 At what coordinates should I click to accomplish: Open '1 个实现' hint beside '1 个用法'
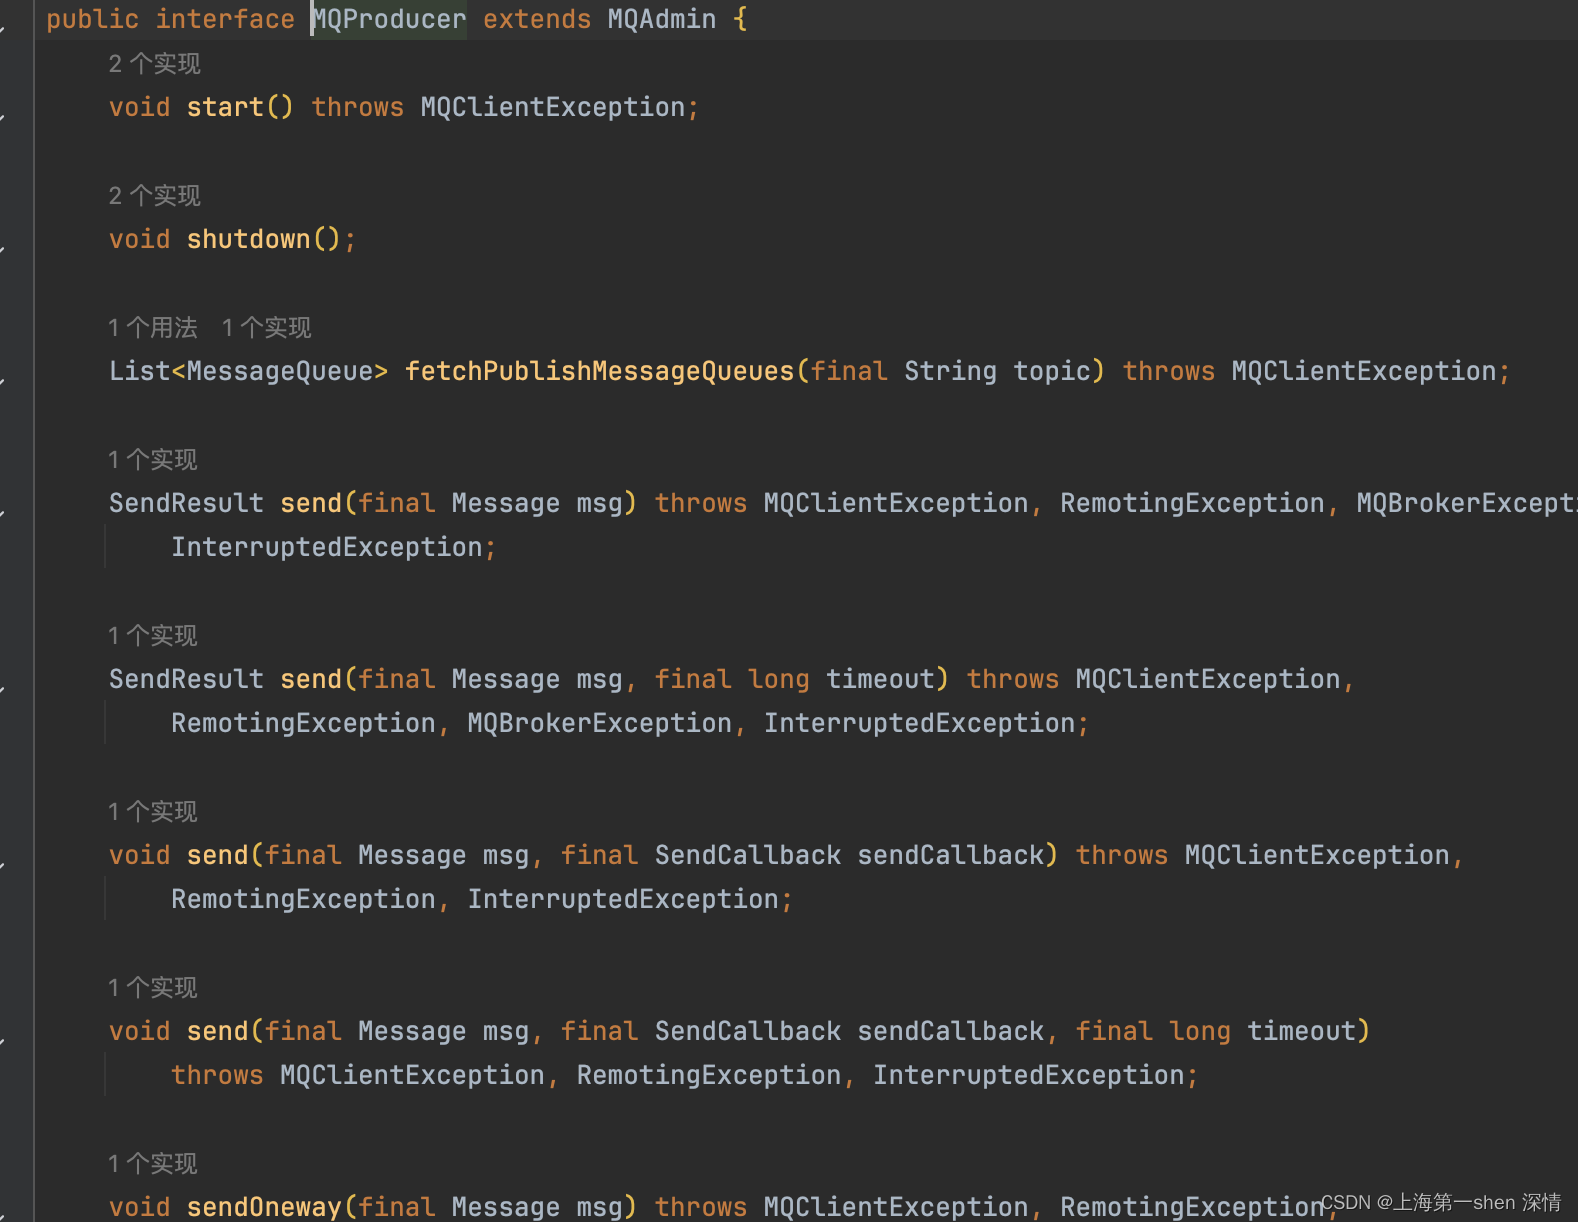click(x=266, y=328)
